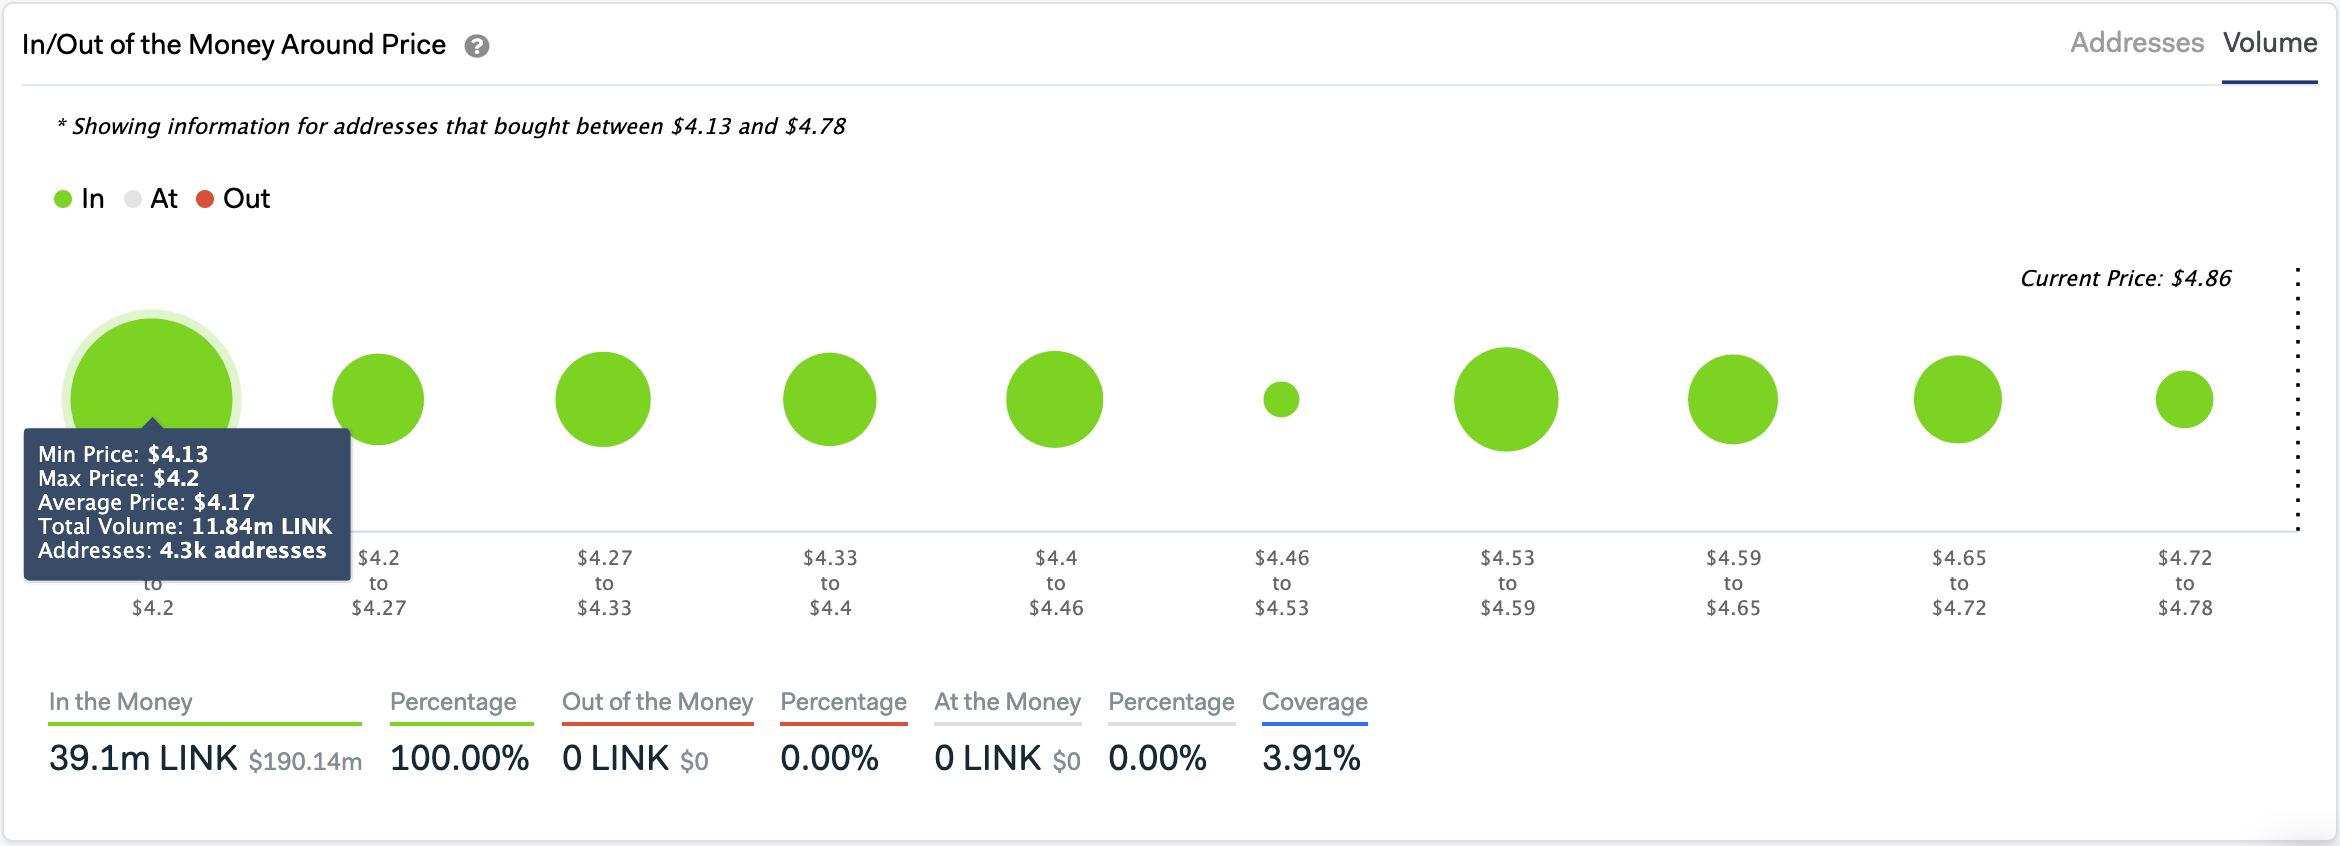Image resolution: width=2340 pixels, height=846 pixels.
Task: Switch to the Addresses tab
Action: pos(2136,43)
